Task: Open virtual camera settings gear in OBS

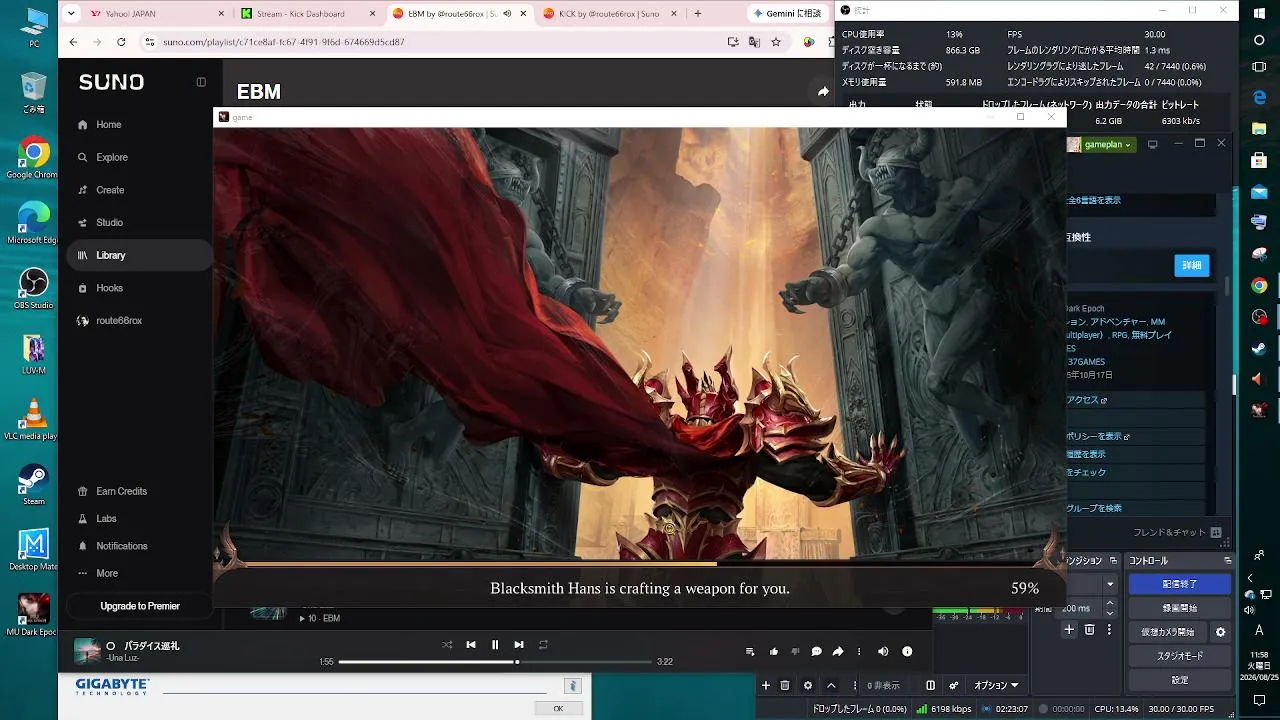Action: [x=1220, y=632]
